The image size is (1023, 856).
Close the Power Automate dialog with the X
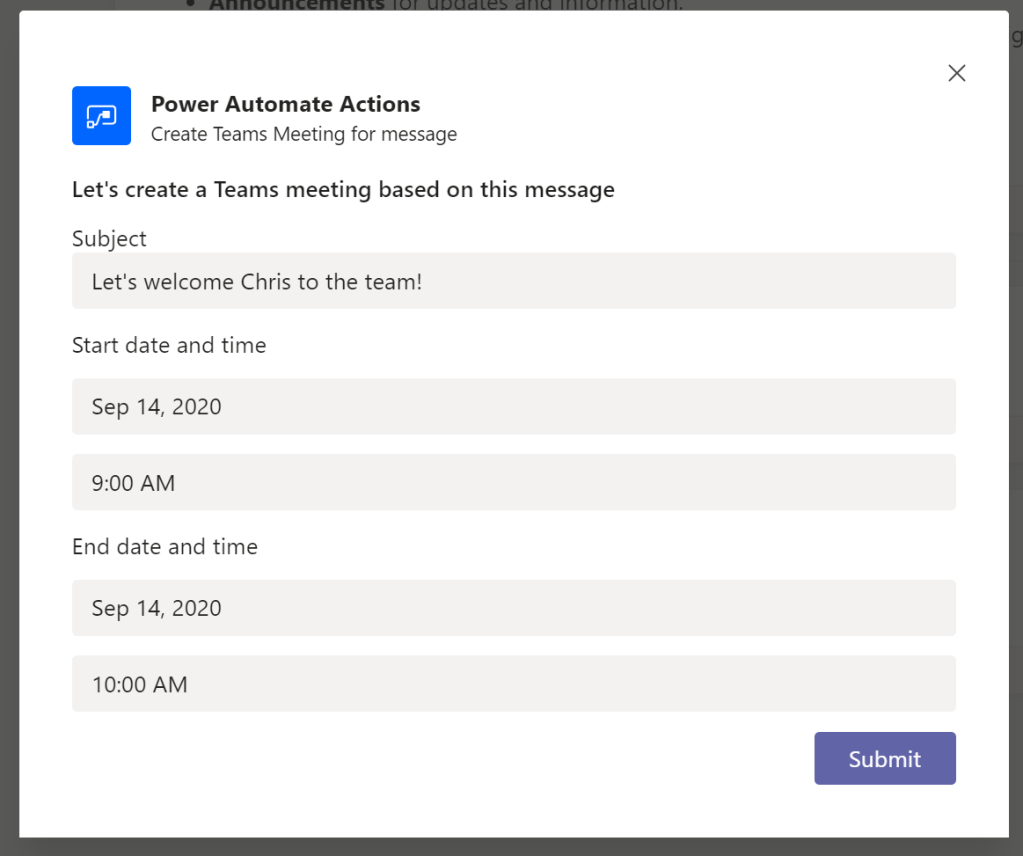956,73
